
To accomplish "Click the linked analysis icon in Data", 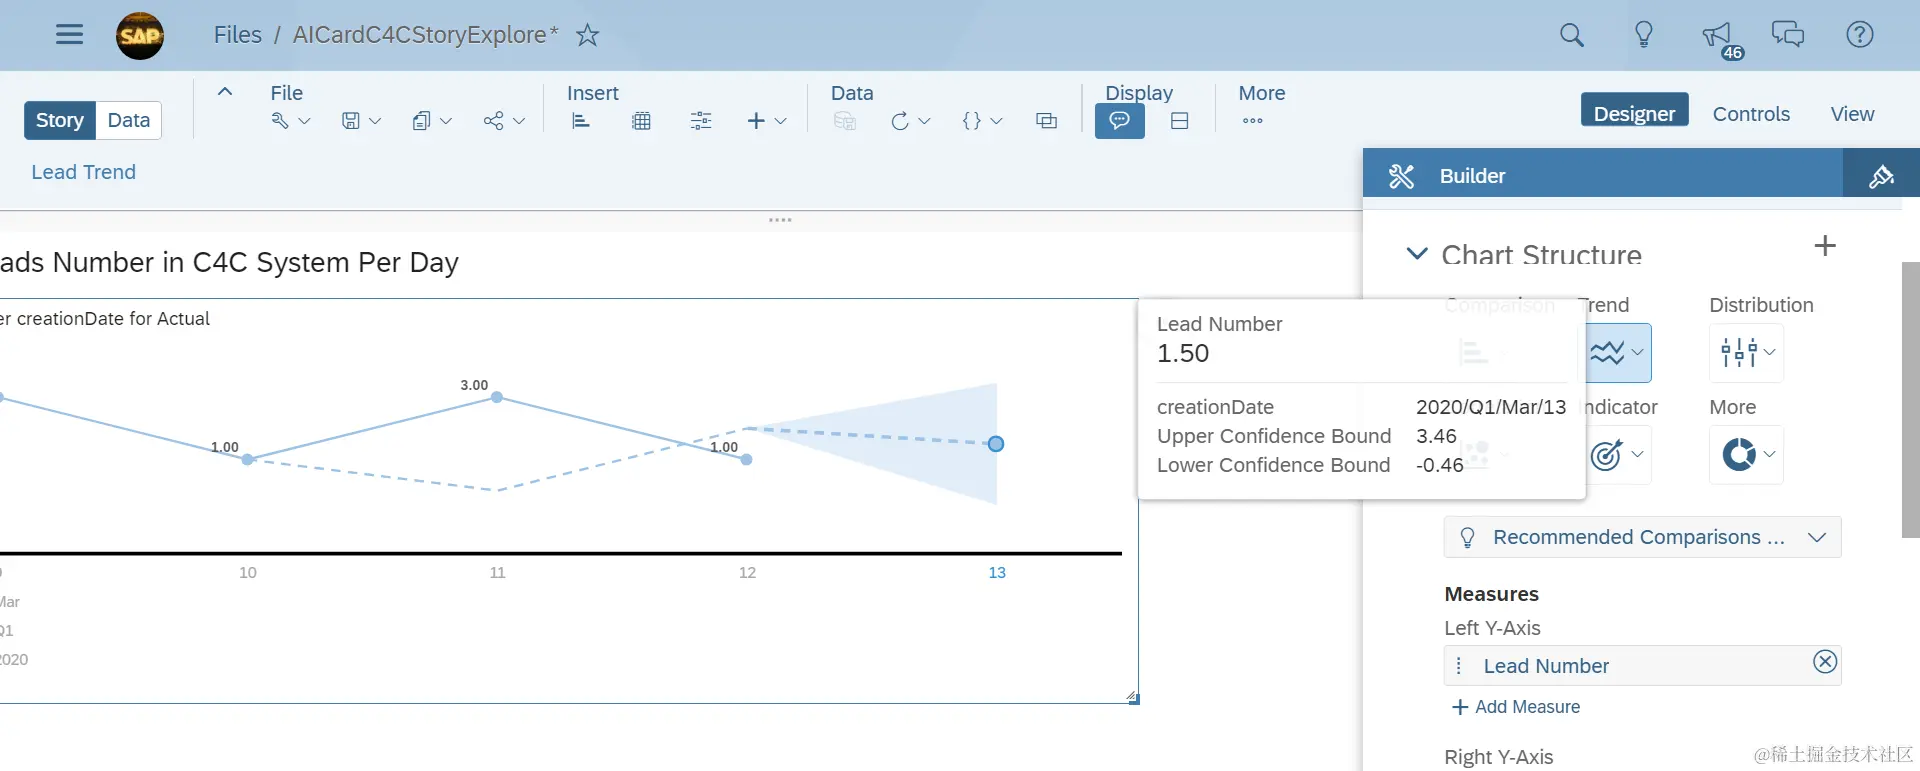I will 1047,121.
